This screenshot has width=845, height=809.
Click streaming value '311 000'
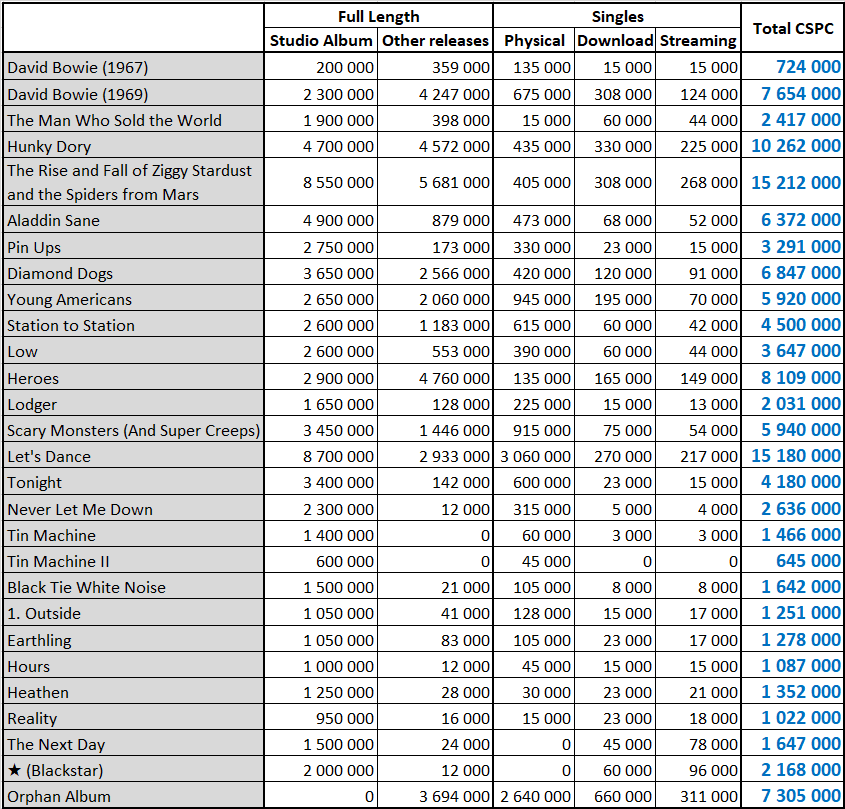point(709,797)
